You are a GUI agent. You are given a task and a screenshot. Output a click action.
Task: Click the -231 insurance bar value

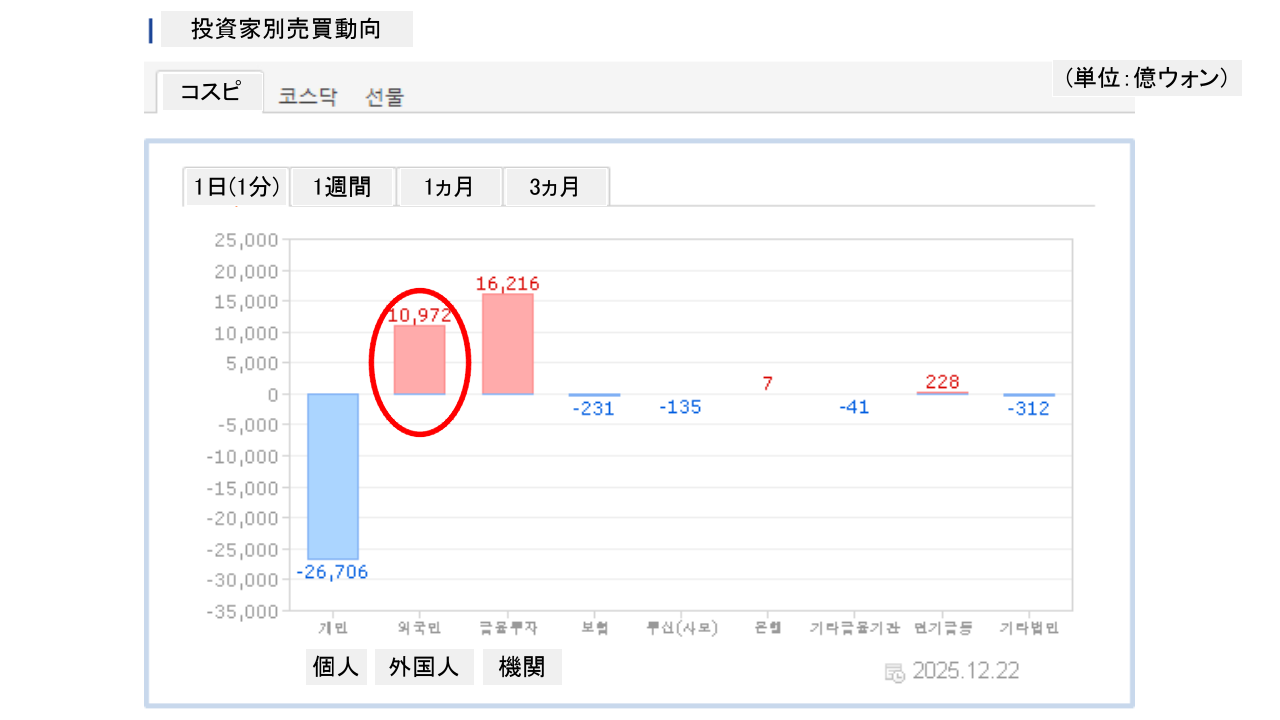pyautogui.click(x=594, y=409)
